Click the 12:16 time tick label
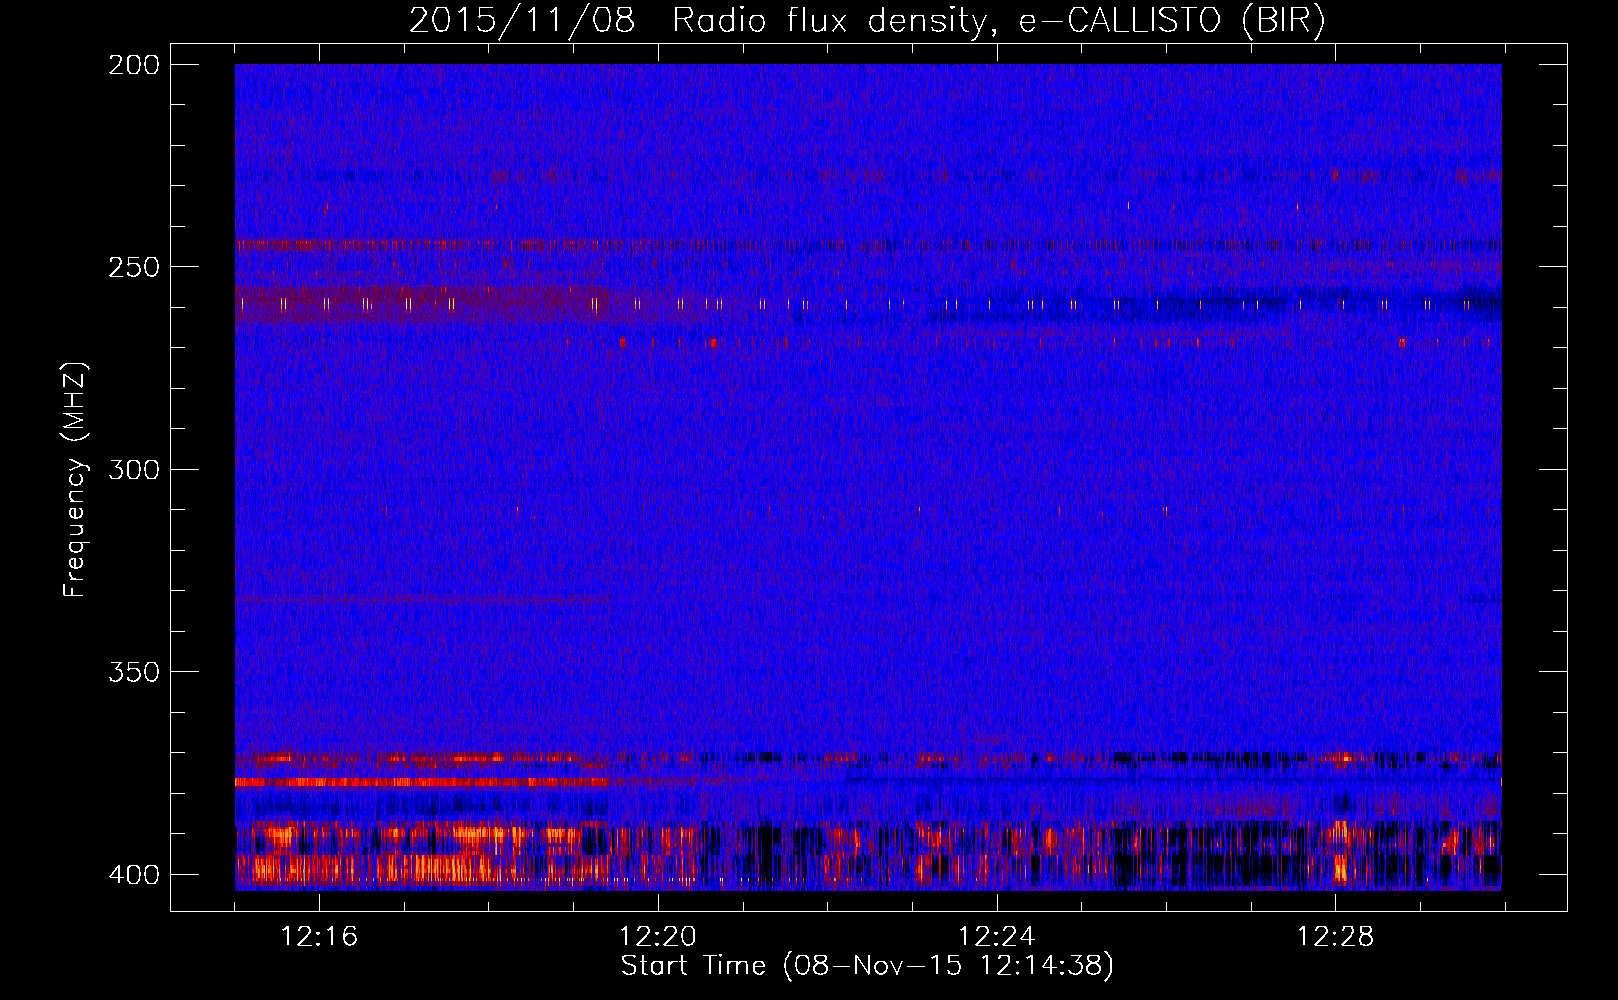 [x=319, y=937]
